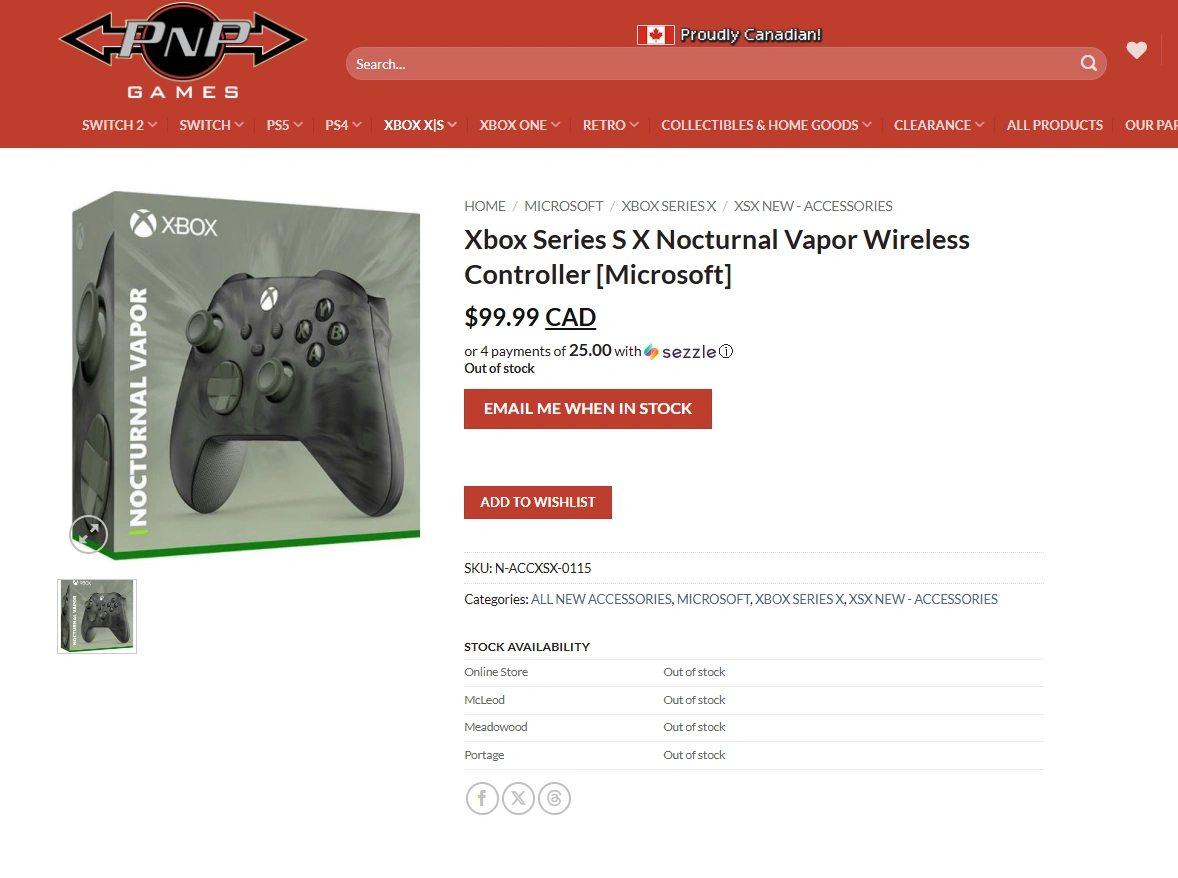Expand the PS5 dropdown menu
This screenshot has height=878, width=1178.
coord(285,125)
